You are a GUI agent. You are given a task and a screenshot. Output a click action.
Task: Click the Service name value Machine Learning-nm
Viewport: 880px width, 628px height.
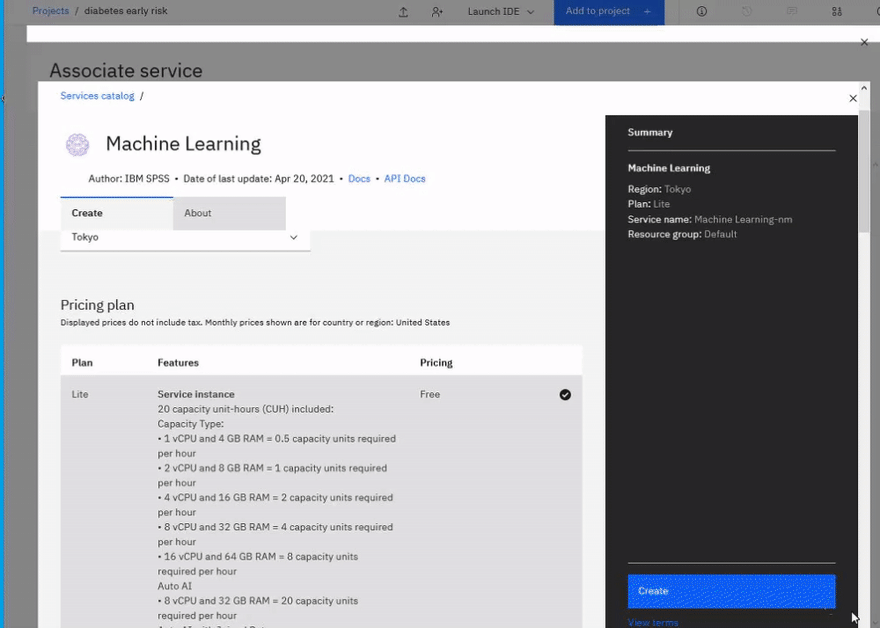743,219
